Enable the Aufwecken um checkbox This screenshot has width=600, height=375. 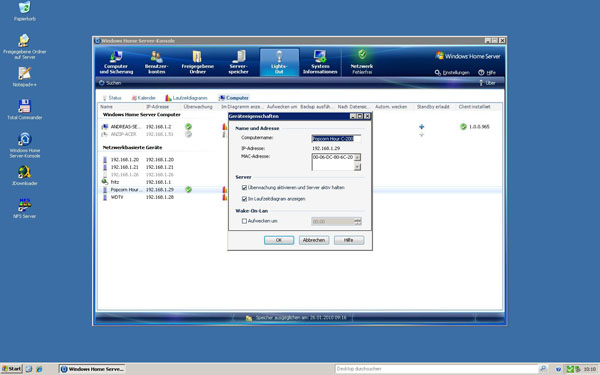[244, 221]
